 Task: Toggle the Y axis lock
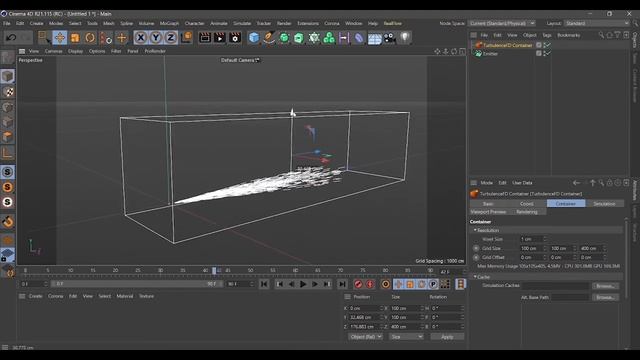point(156,38)
